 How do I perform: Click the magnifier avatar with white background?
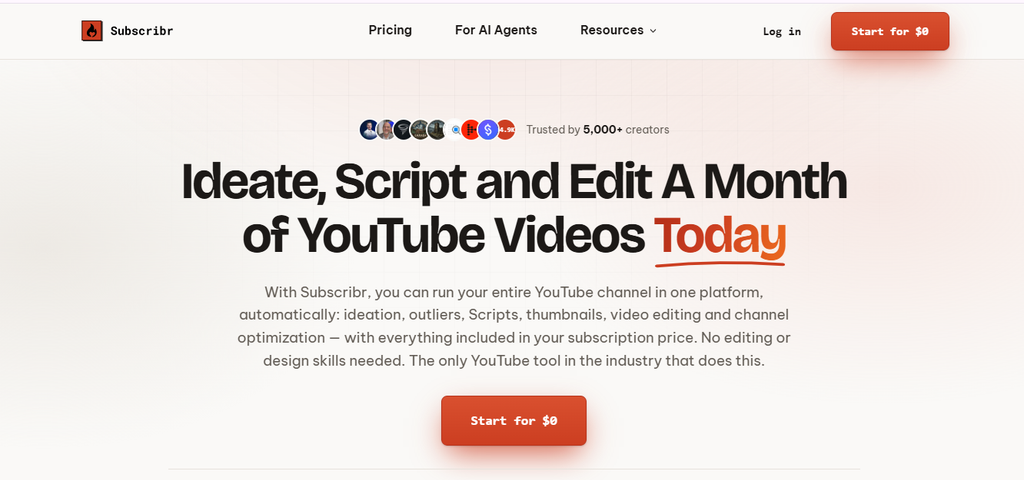click(455, 129)
